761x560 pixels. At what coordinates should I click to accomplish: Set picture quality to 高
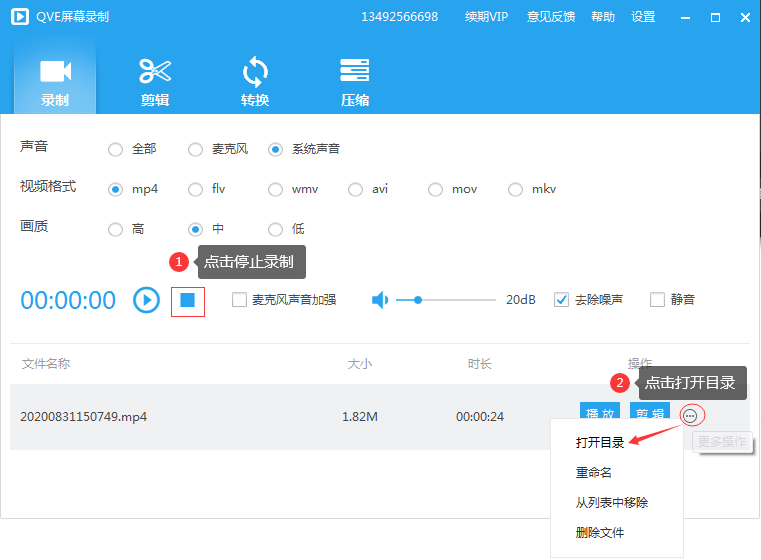click(116, 229)
